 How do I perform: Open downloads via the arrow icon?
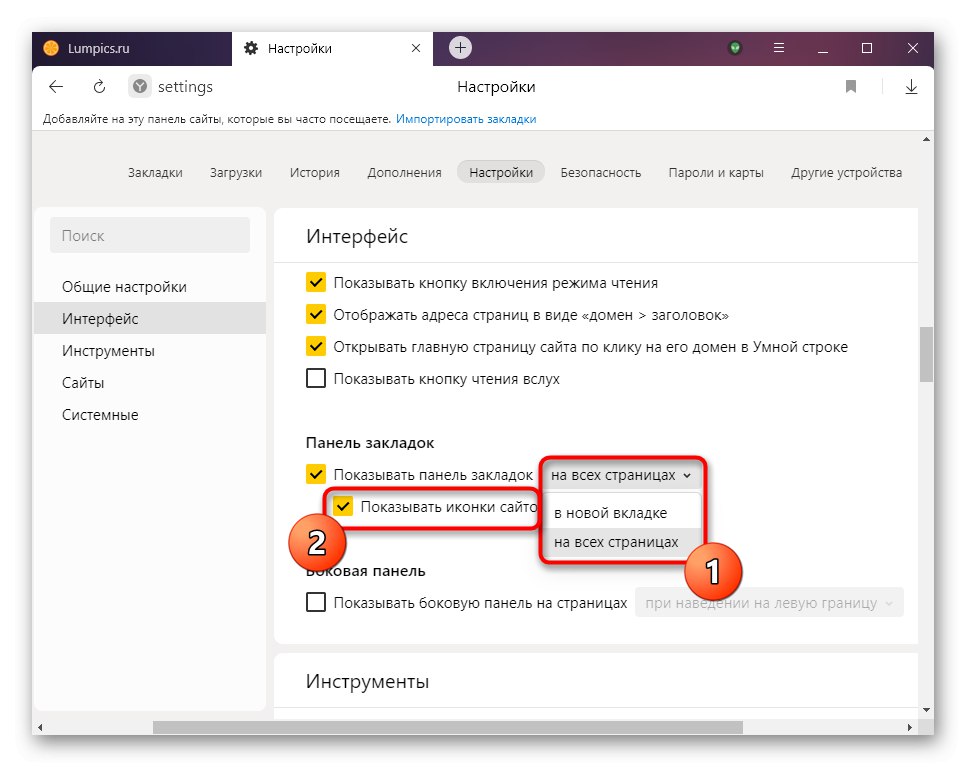911,87
